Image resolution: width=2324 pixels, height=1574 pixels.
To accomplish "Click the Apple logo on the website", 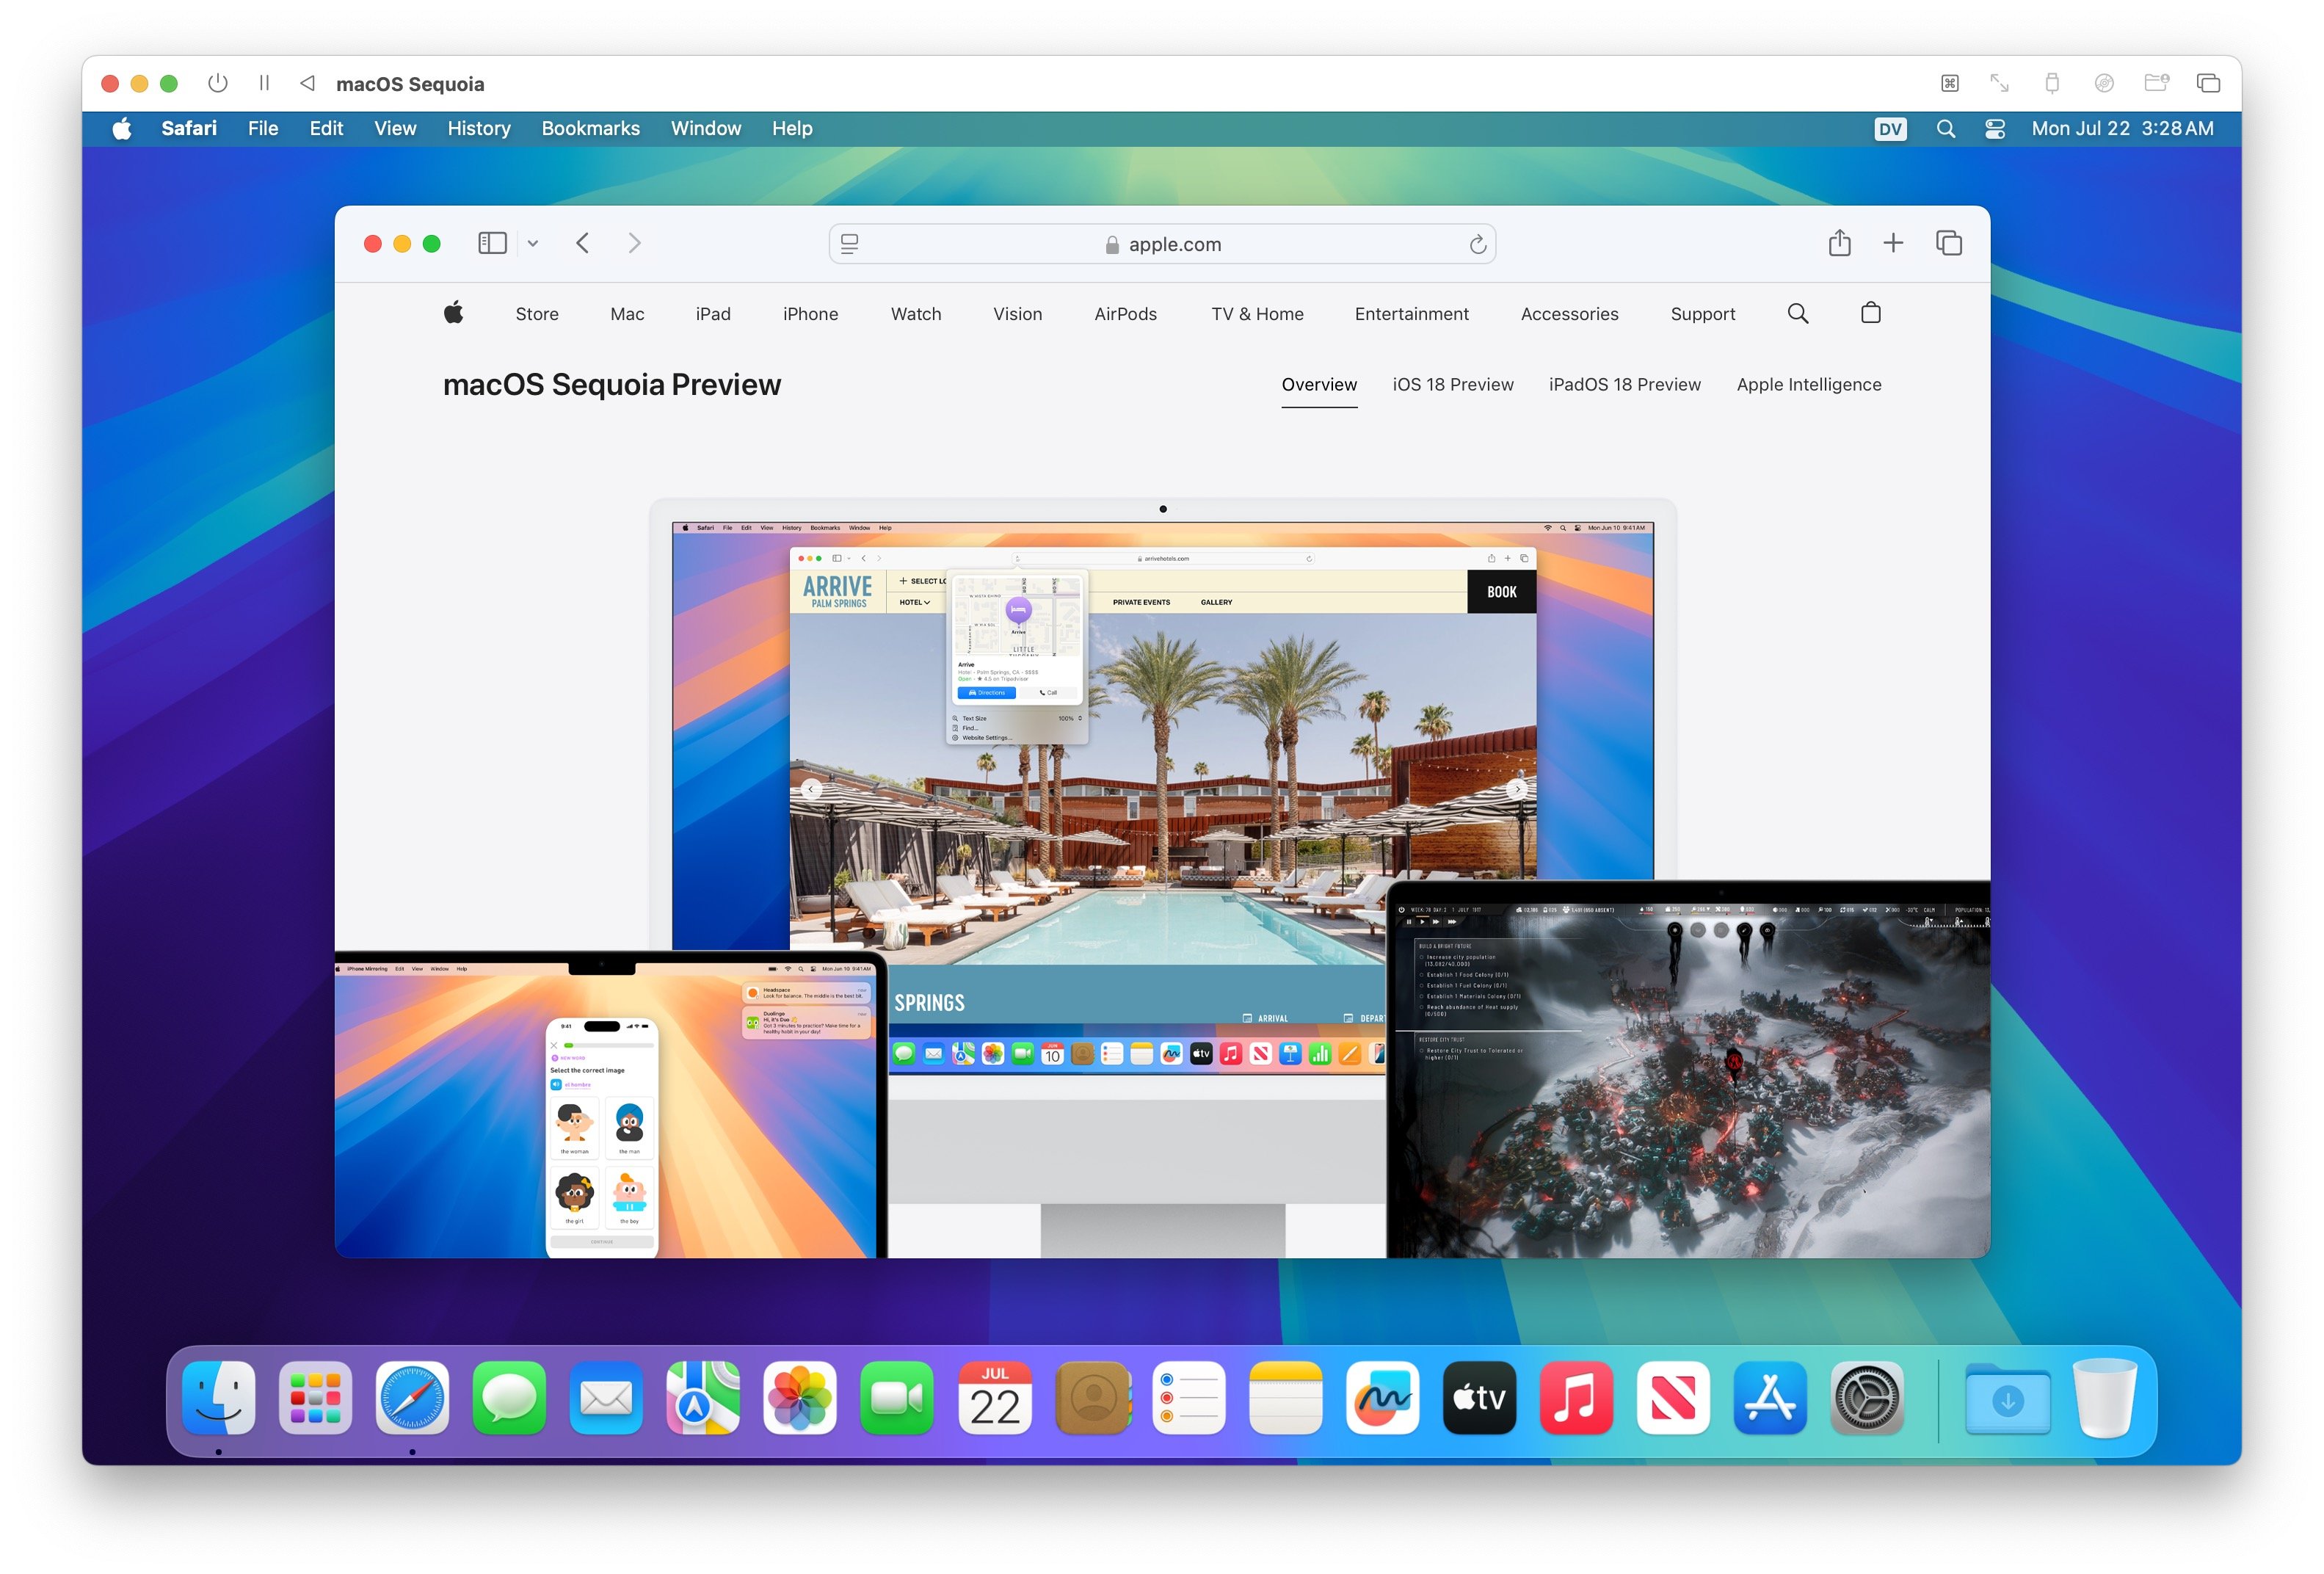I will coord(453,312).
